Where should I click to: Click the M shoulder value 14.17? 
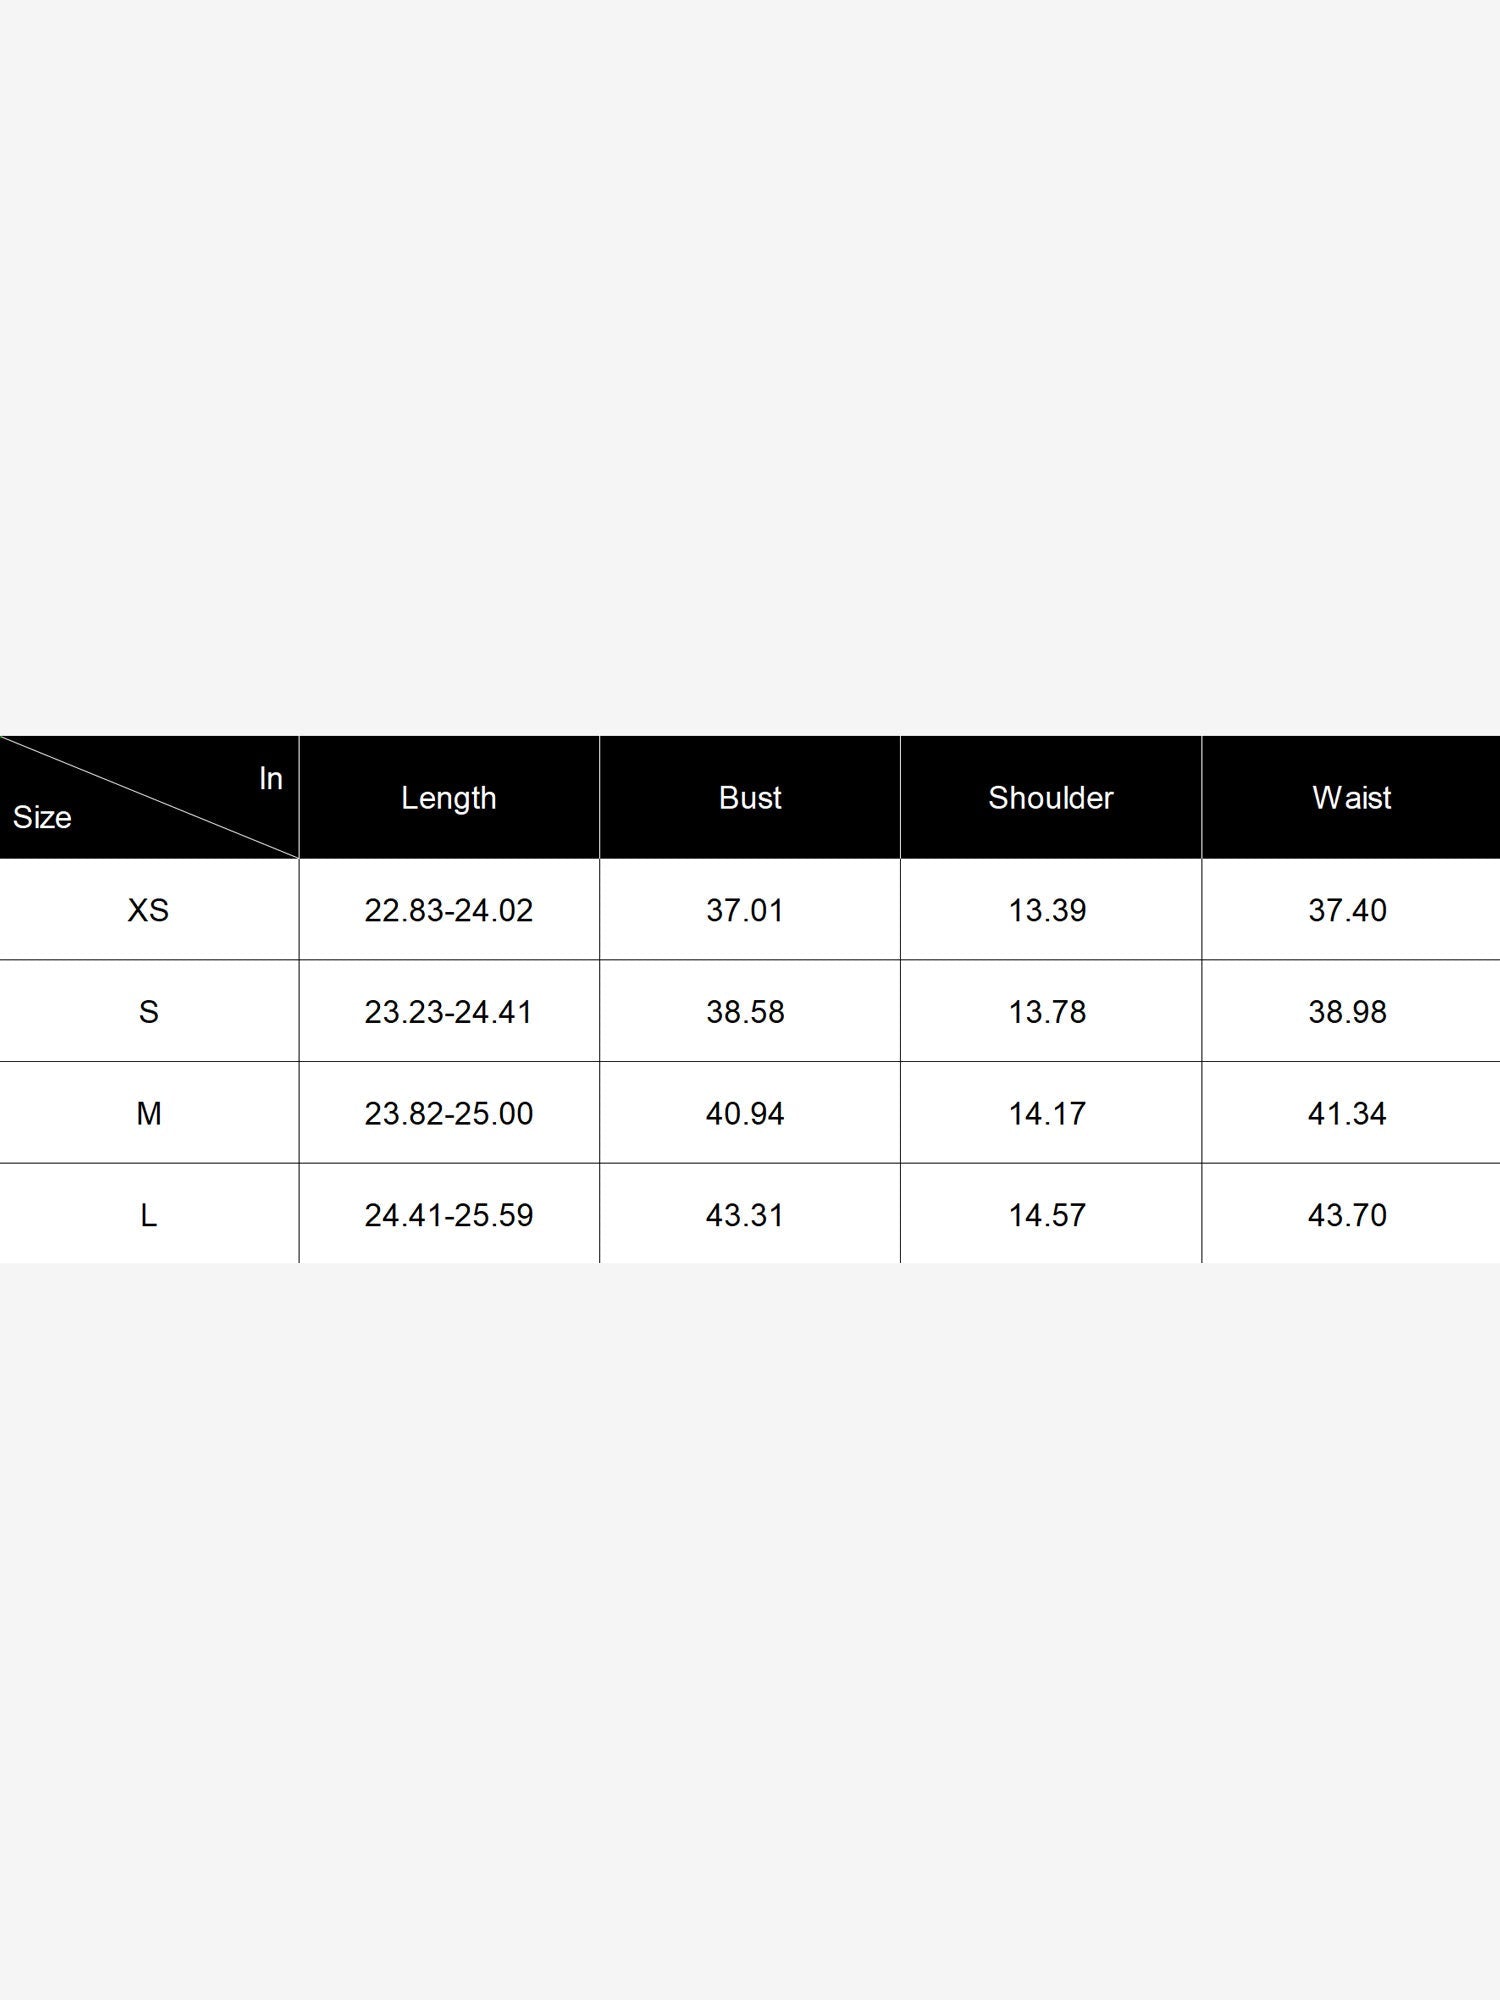coord(1047,1113)
